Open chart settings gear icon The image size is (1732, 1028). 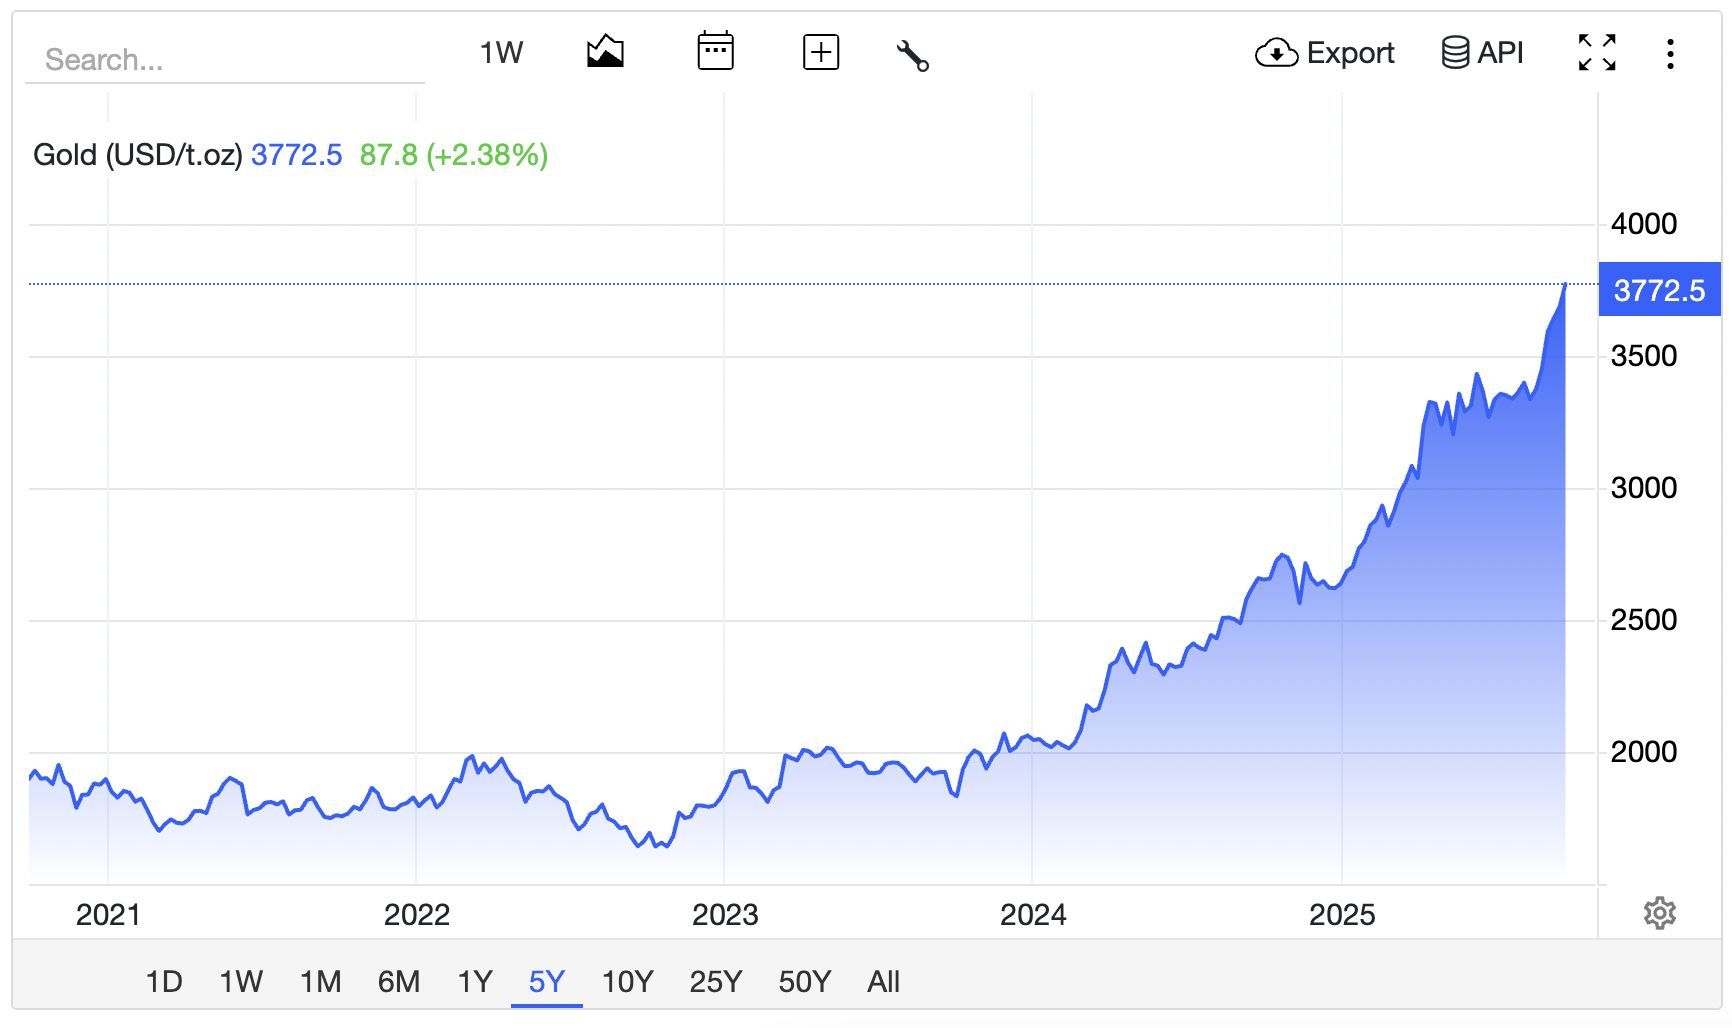pyautogui.click(x=1659, y=913)
